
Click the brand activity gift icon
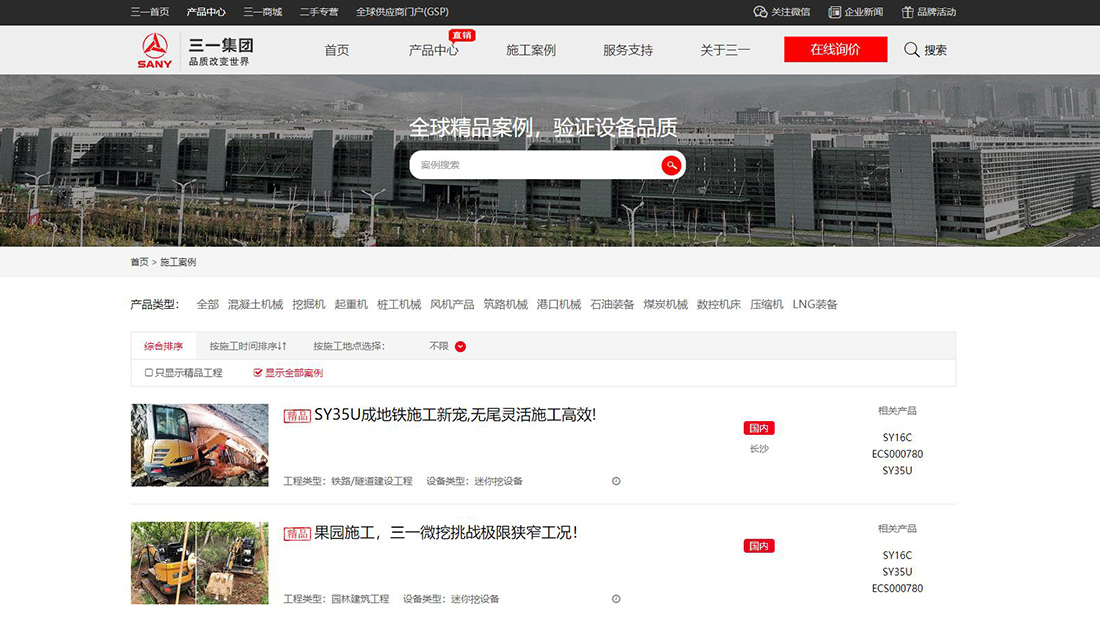[907, 12]
